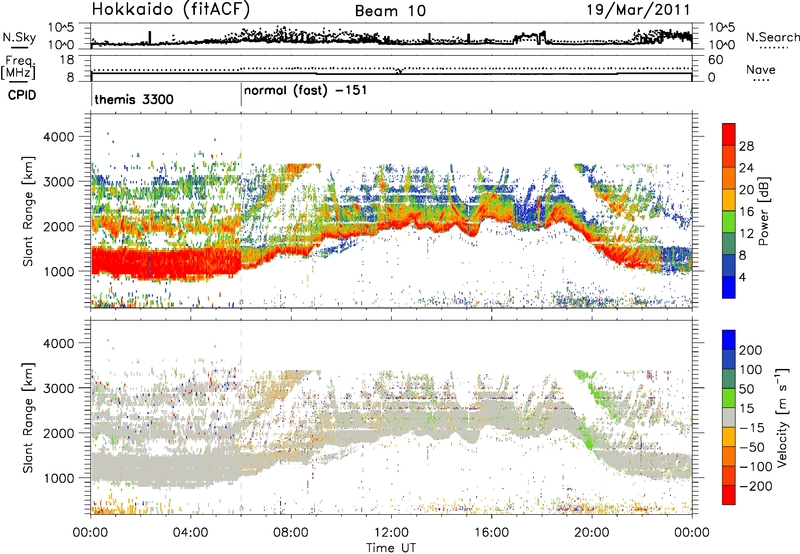Click the "20:00" time tick label

pos(592,533)
